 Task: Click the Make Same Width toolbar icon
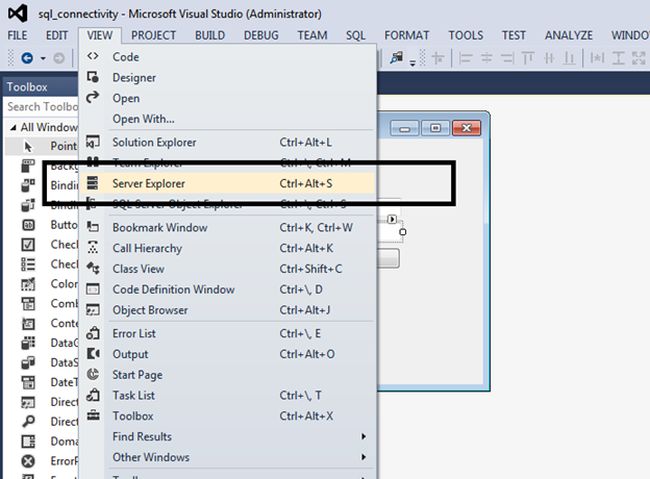(597, 58)
